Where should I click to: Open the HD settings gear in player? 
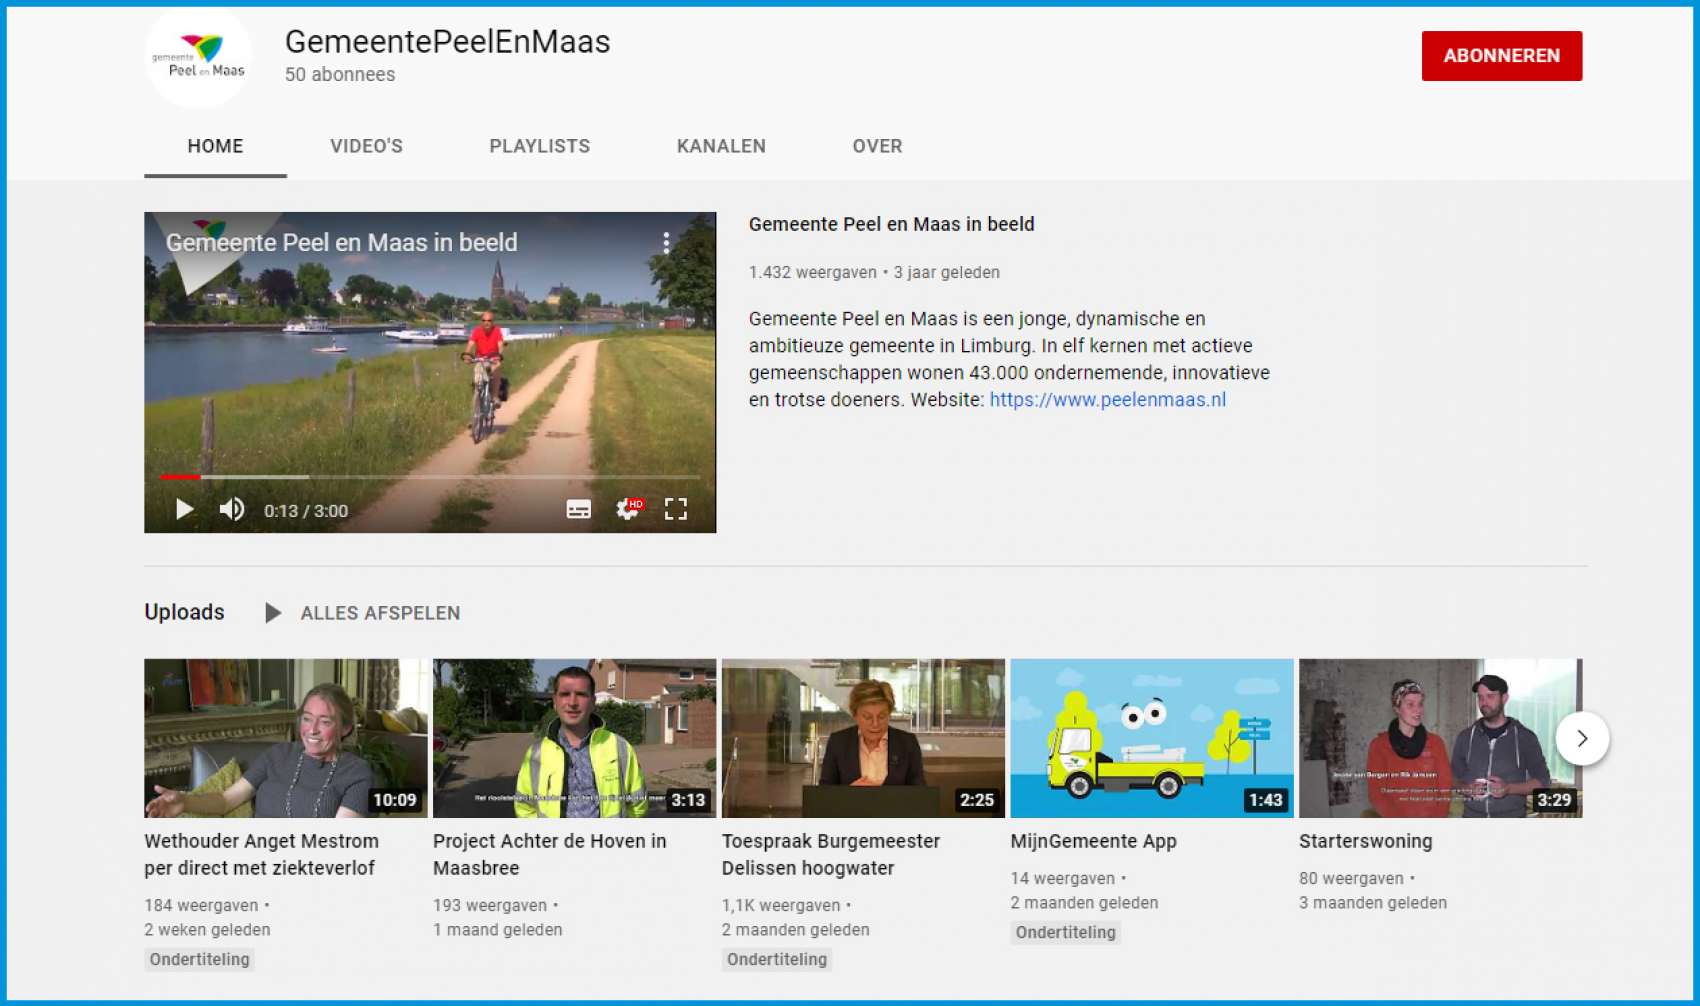click(x=629, y=509)
